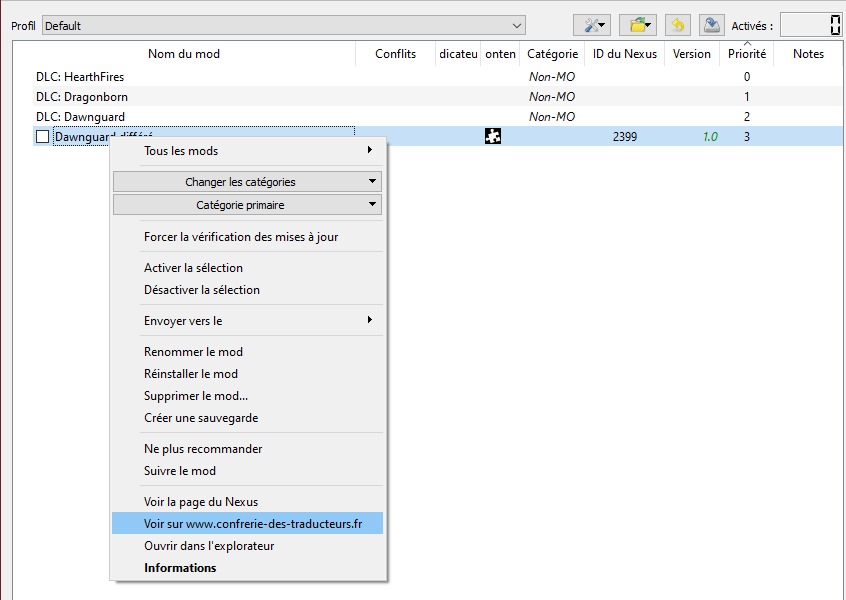The image size is (846, 600).
Task: Click the content puzzle icon in Dawnguard row
Action: [x=492, y=137]
